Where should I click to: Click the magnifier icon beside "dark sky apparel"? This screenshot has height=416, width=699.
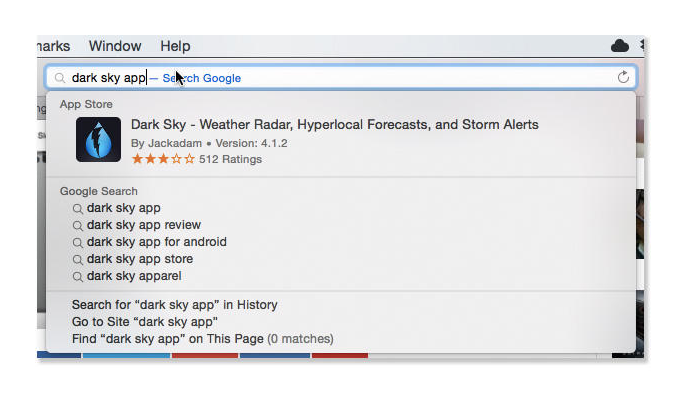point(77,276)
